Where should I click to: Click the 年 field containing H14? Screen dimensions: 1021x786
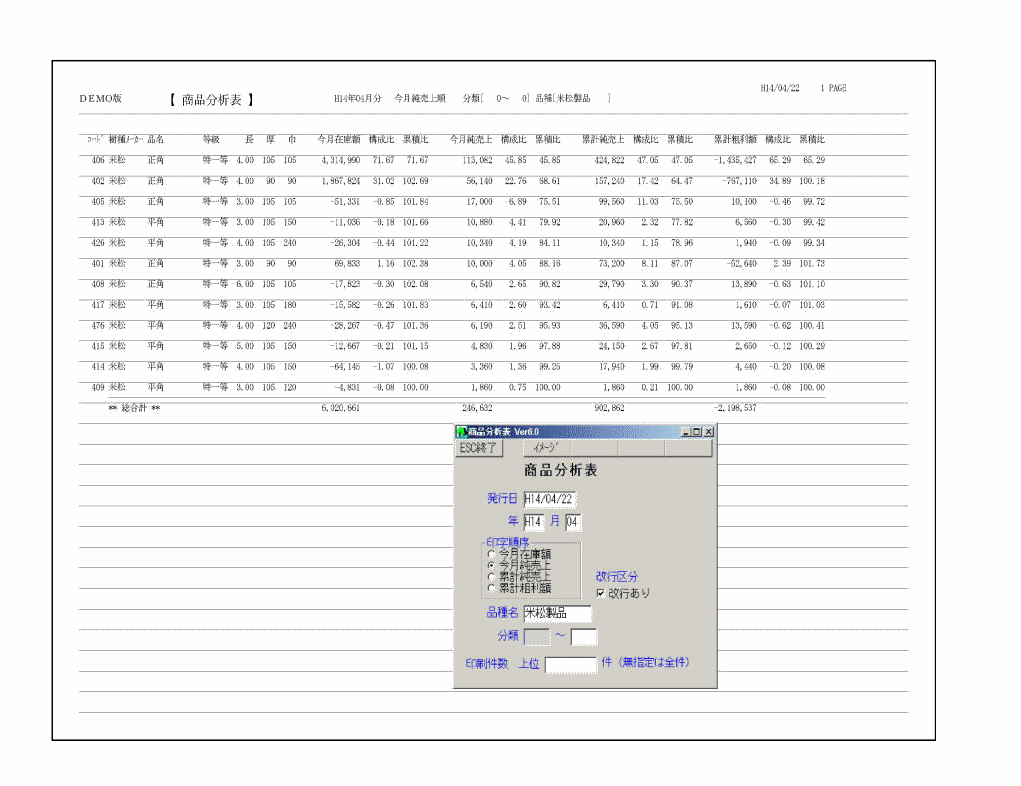(x=533, y=522)
